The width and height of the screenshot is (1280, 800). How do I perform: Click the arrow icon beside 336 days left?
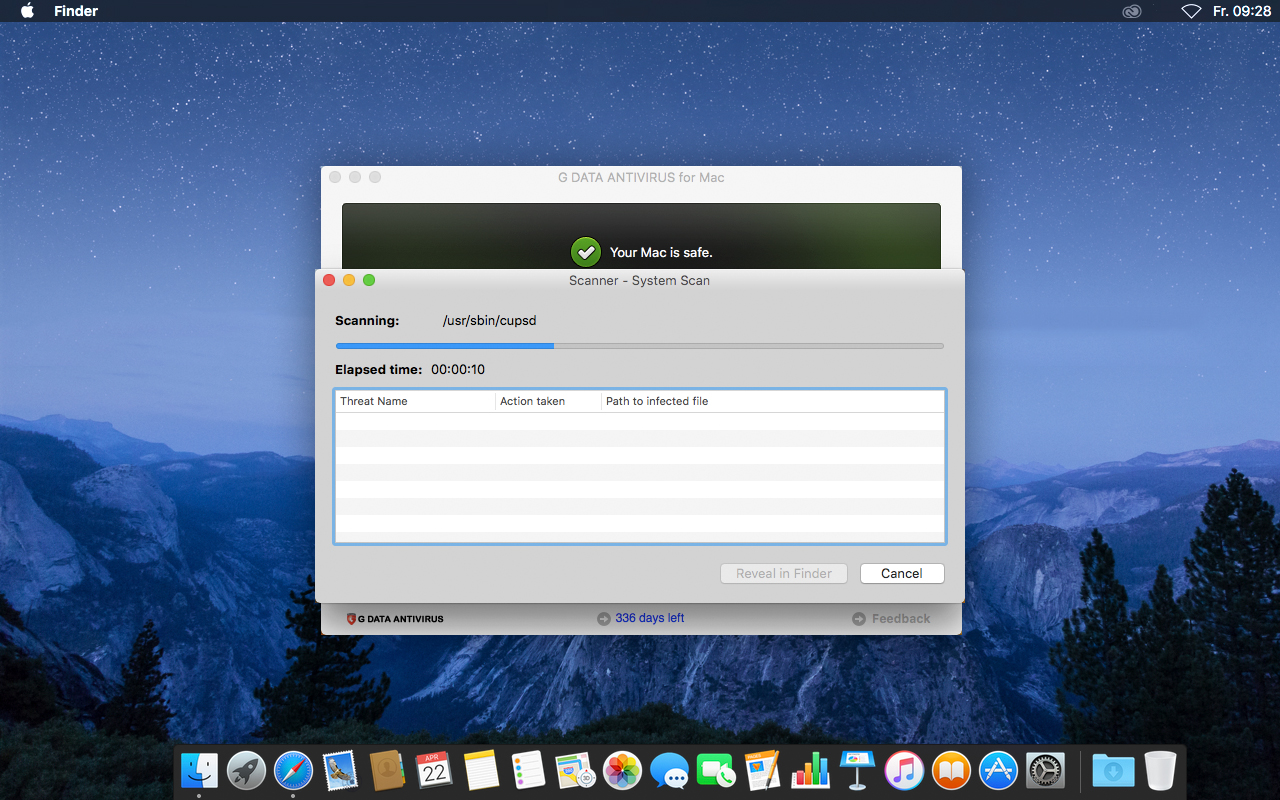[x=604, y=619]
